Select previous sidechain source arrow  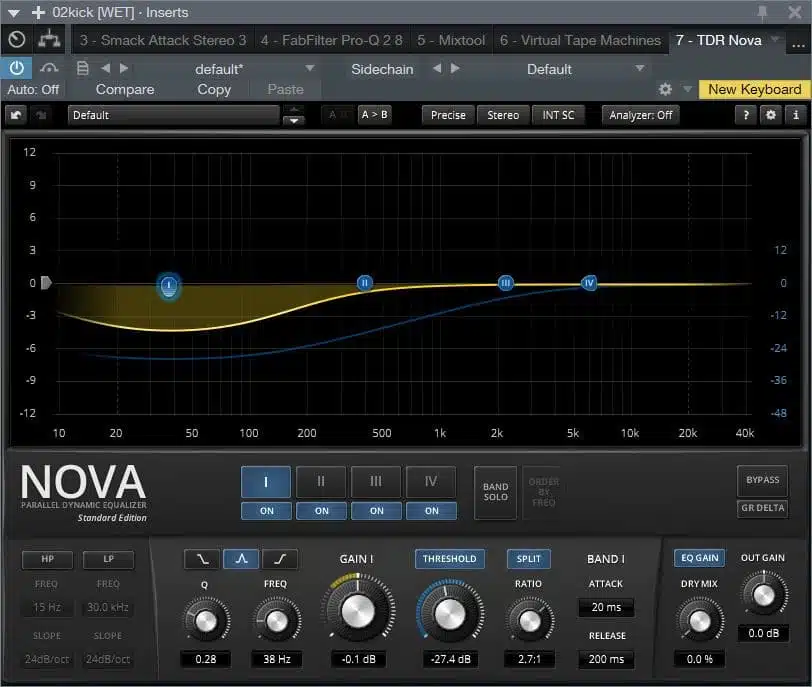pos(437,68)
